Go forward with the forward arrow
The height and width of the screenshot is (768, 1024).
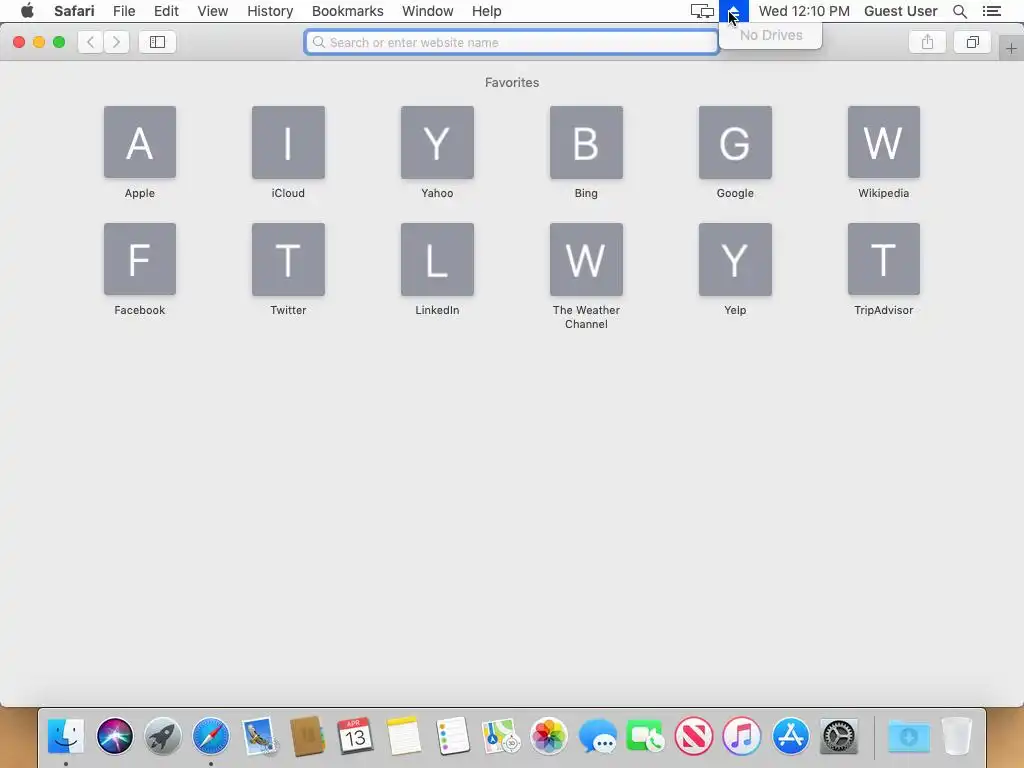(116, 42)
